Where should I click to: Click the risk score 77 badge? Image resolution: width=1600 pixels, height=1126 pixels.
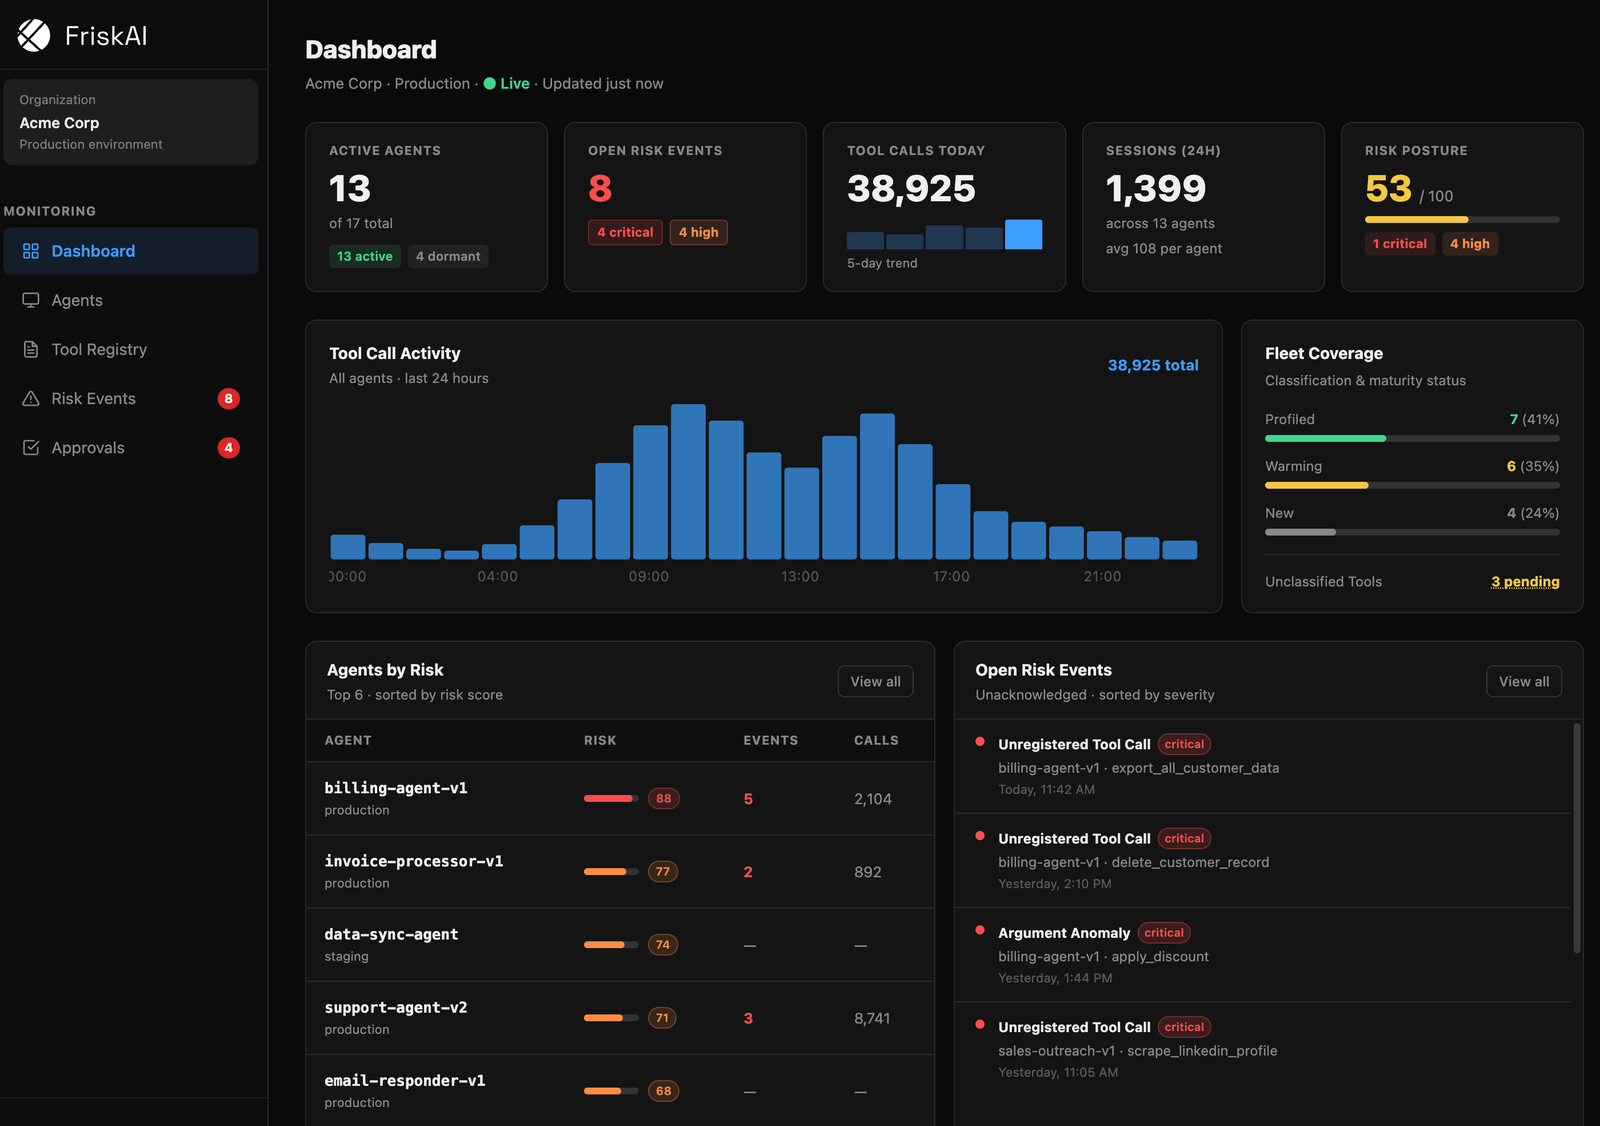[663, 872]
